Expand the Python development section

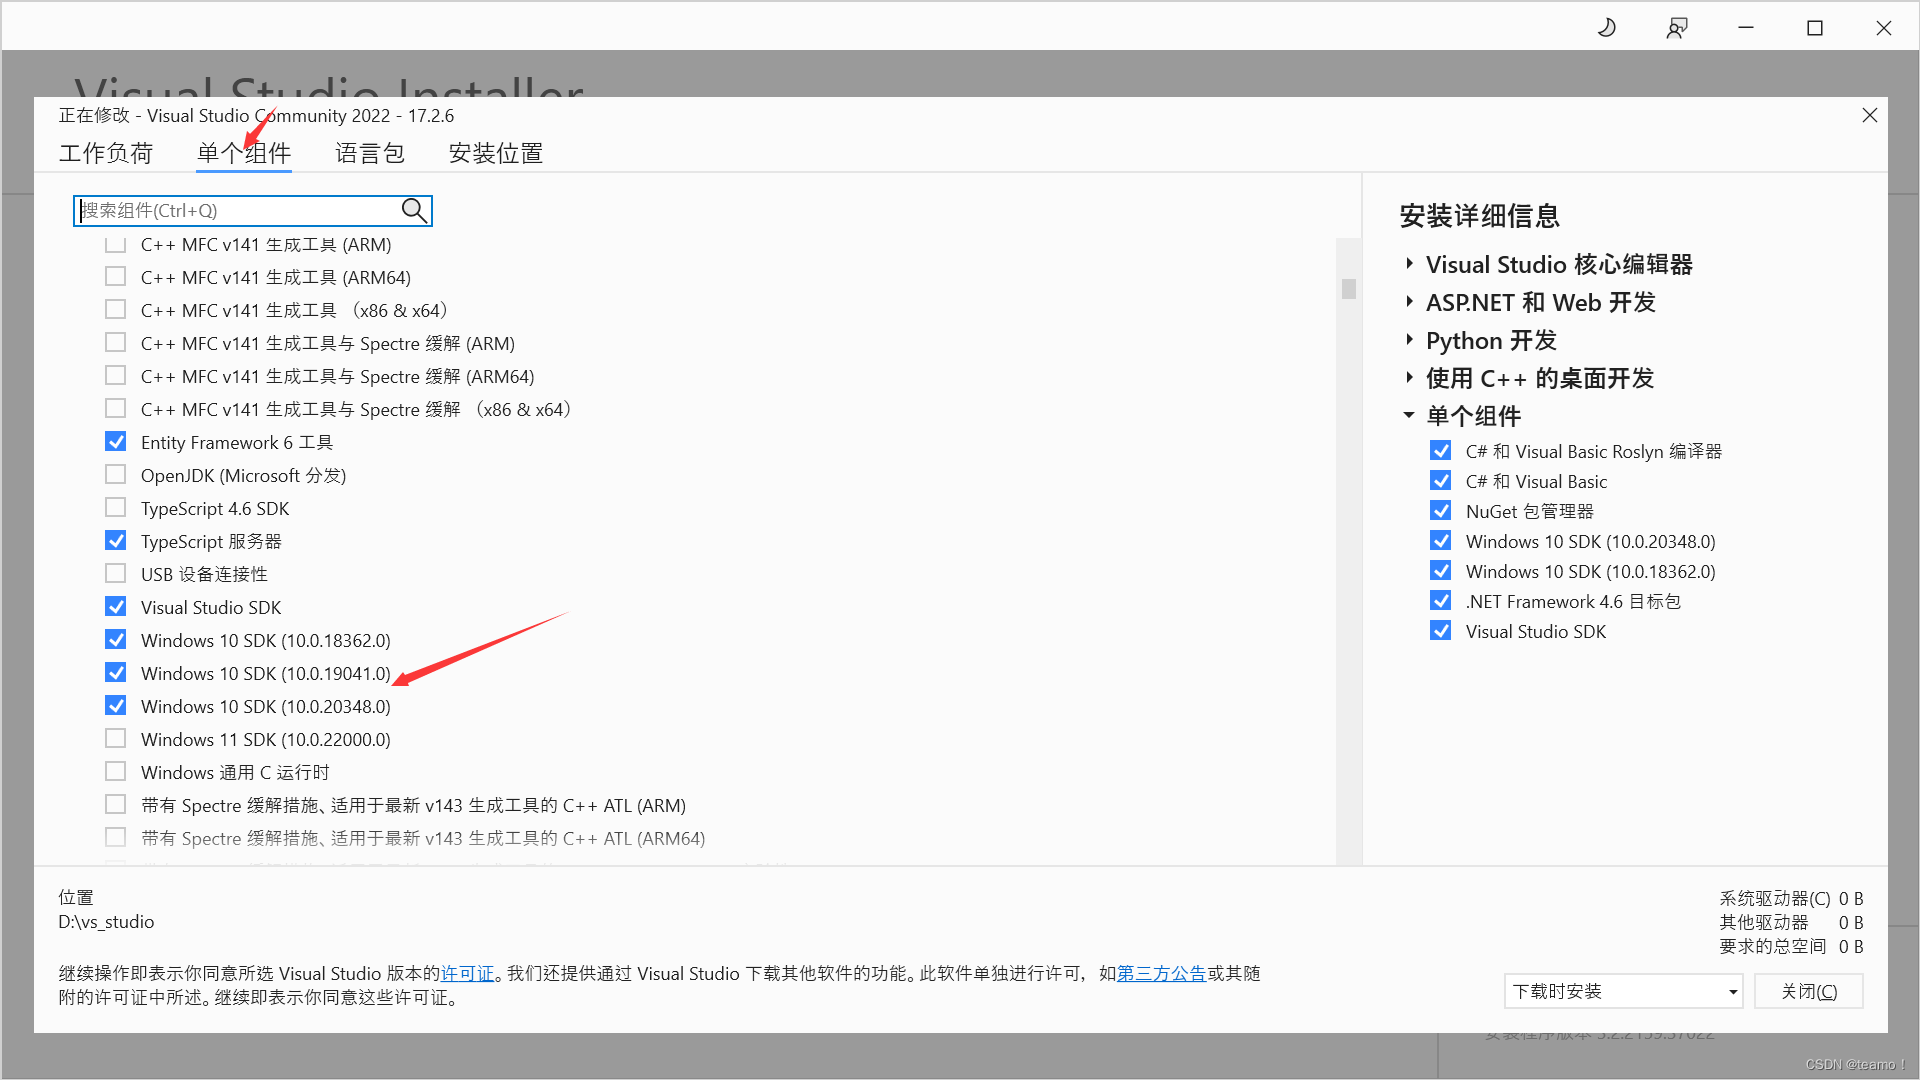(x=1409, y=340)
